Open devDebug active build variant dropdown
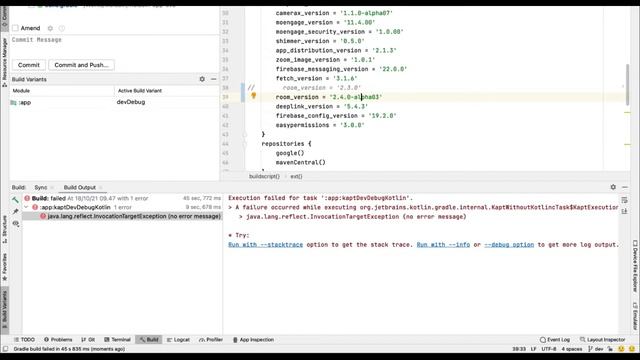 pyautogui.click(x=167, y=102)
